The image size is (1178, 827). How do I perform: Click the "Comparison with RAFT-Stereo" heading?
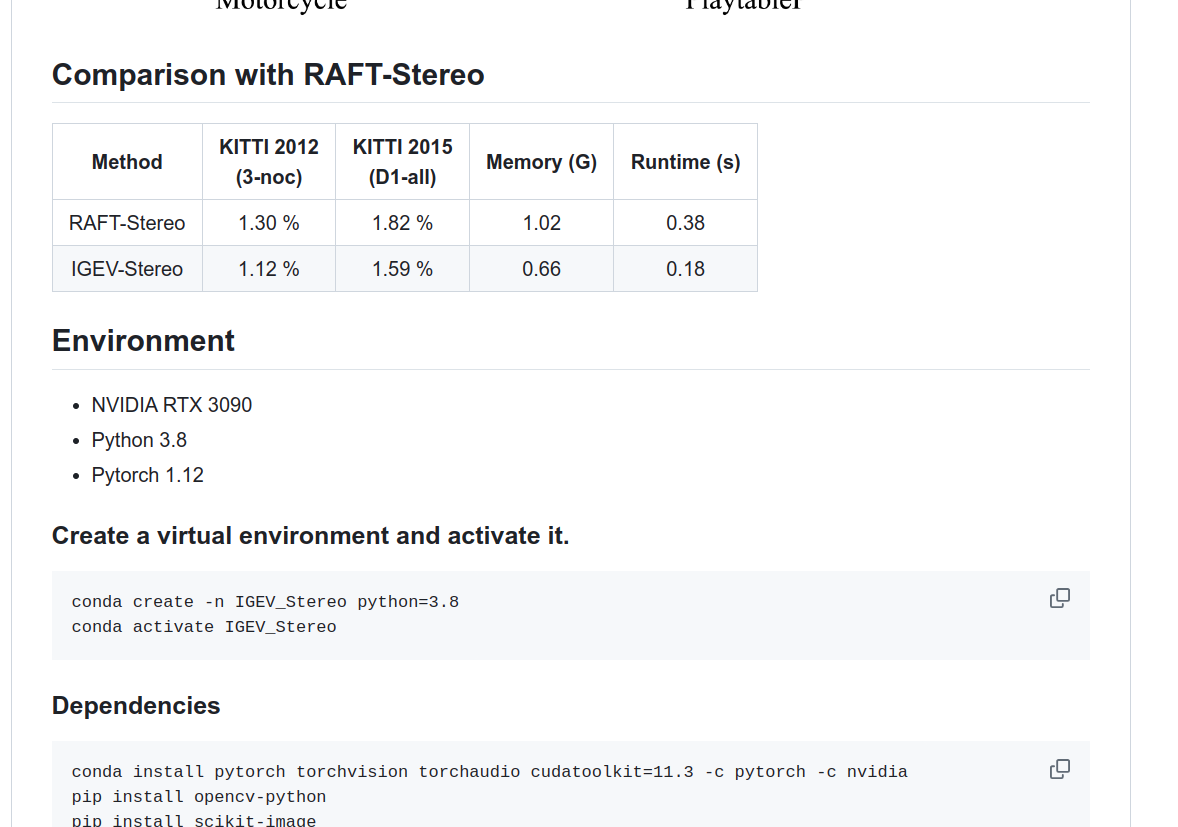[x=268, y=75]
